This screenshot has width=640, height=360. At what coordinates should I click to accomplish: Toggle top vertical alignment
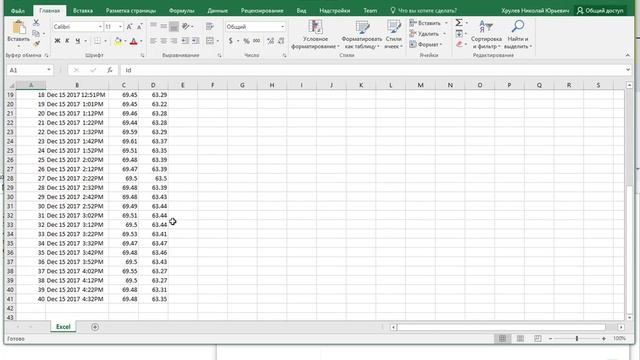pos(153,27)
